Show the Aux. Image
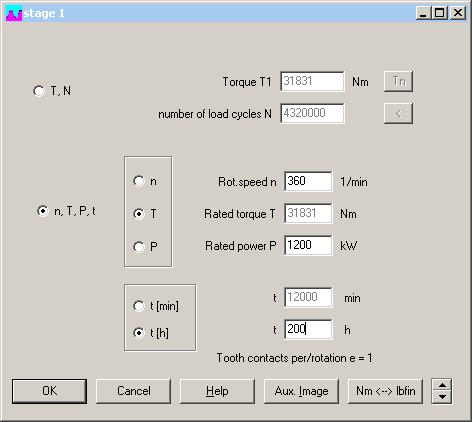This screenshot has height=422, width=472. 301,391
